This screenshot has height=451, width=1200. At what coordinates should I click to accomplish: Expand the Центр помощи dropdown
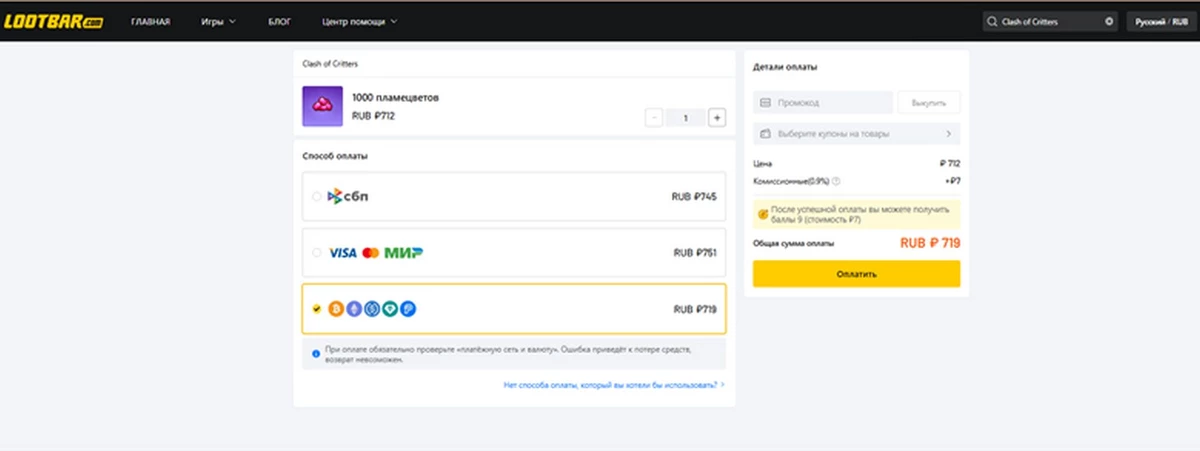[x=360, y=21]
